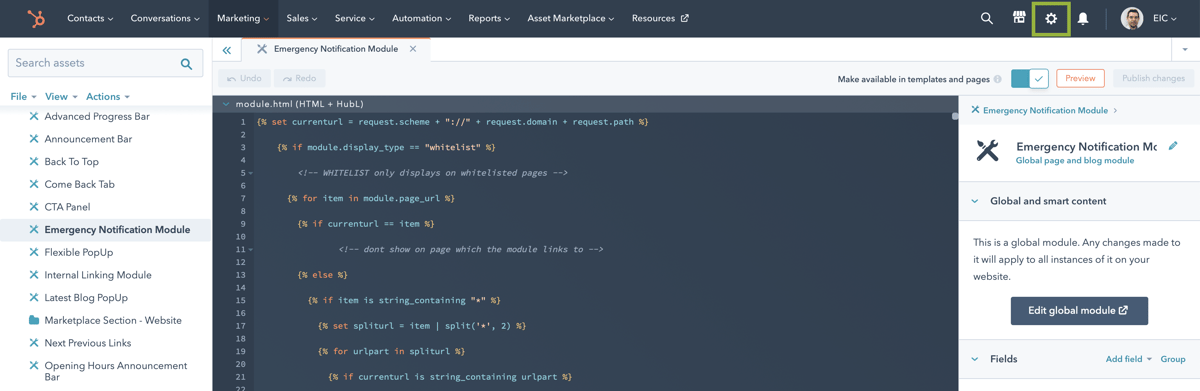Close the Emergency Notification Module tab

click(413, 49)
